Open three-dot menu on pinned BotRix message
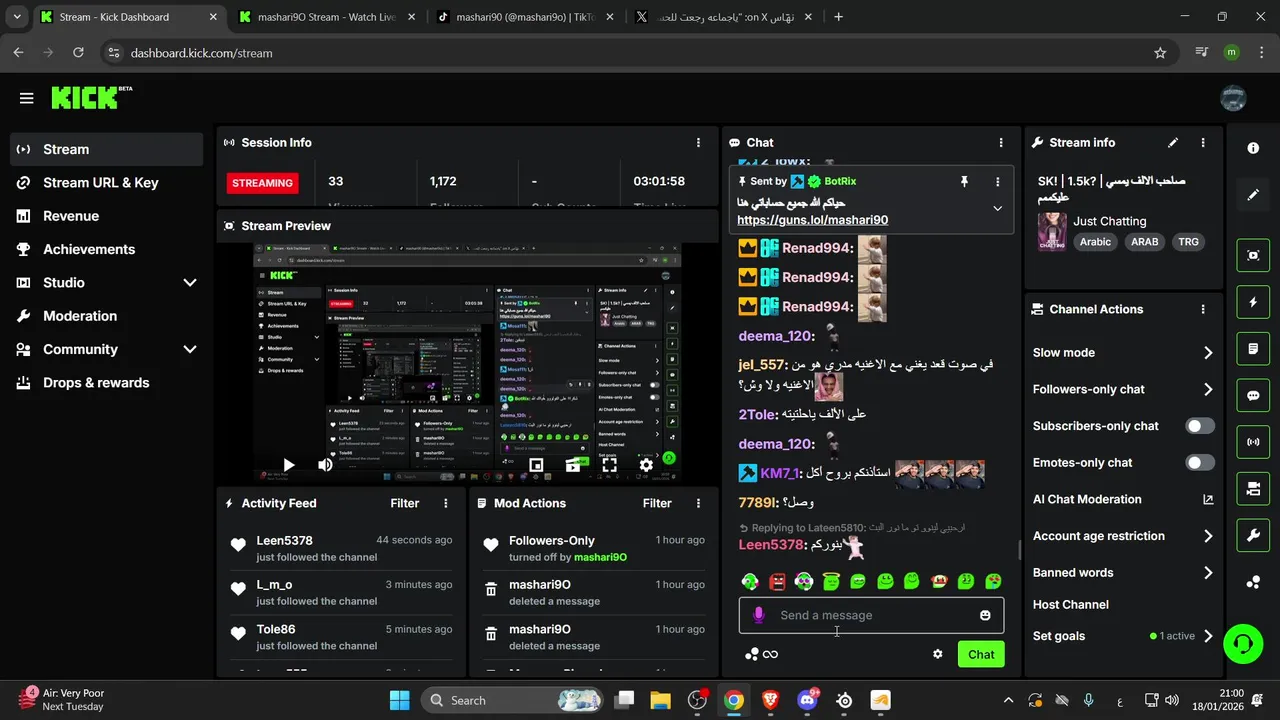This screenshot has width=1280, height=720. click(x=997, y=182)
